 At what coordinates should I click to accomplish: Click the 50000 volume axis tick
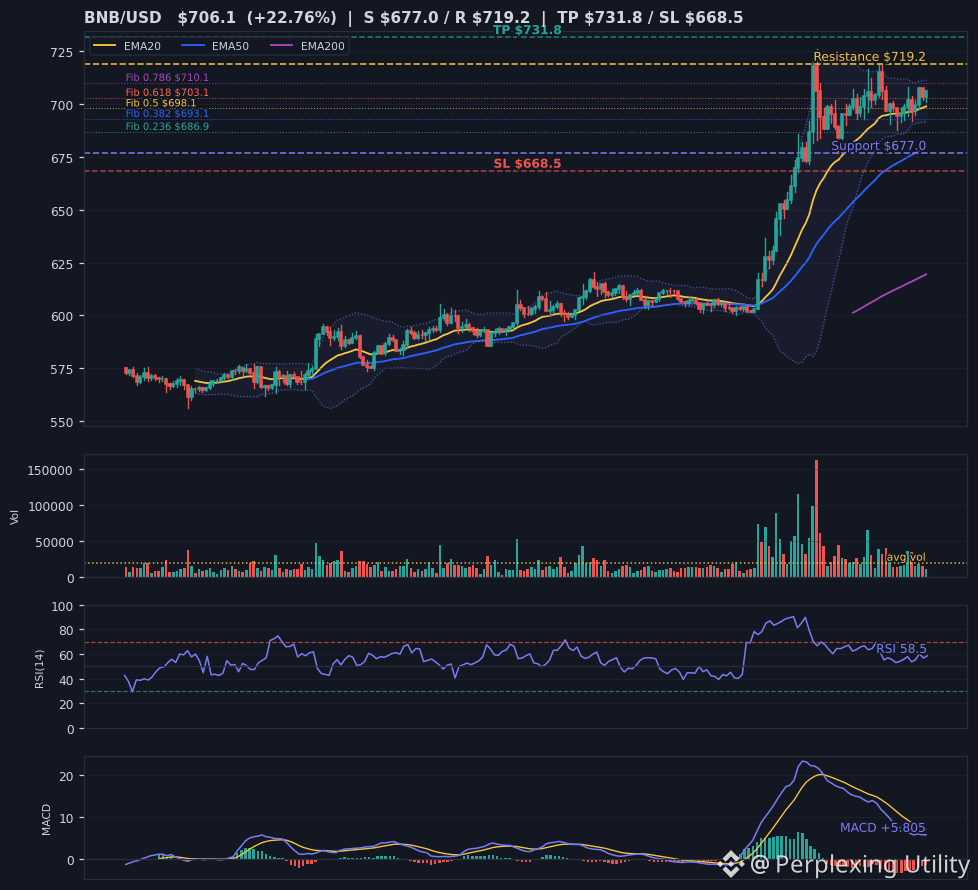(54, 543)
